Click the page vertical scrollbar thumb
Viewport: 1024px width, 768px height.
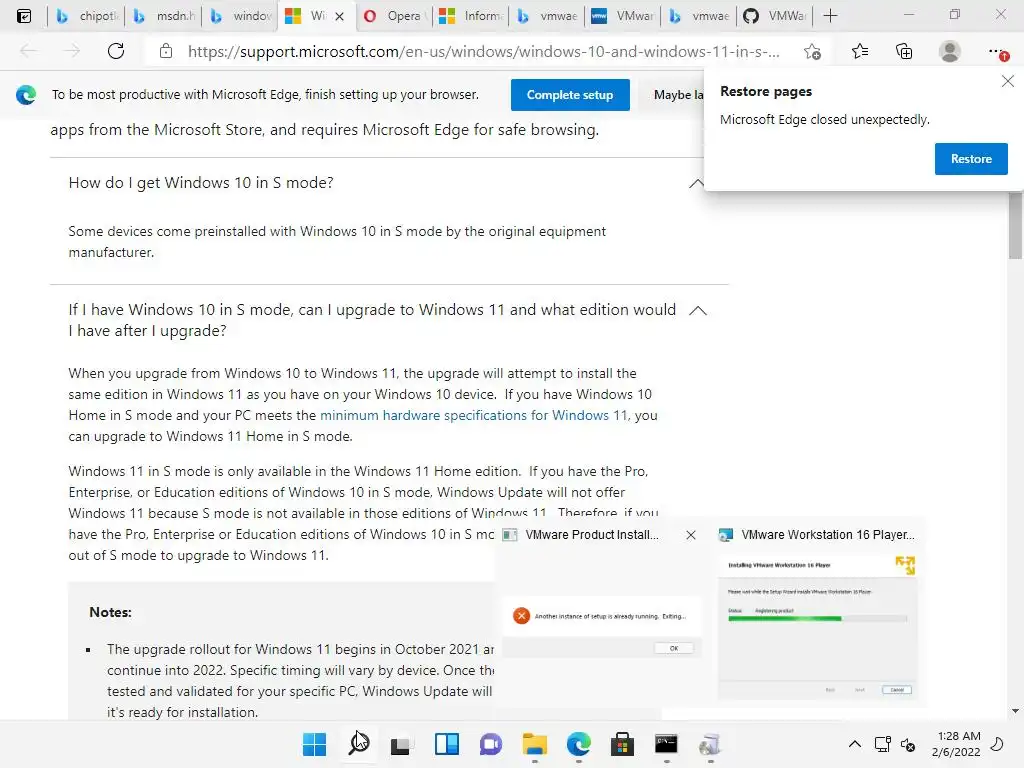[x=1015, y=225]
